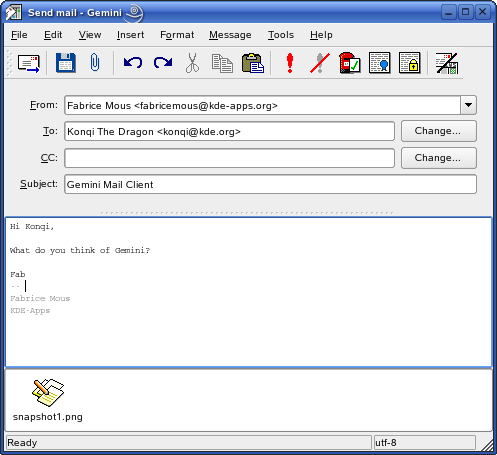
Task: Click the 'KDE-Apps' signature line
Action: point(30,310)
